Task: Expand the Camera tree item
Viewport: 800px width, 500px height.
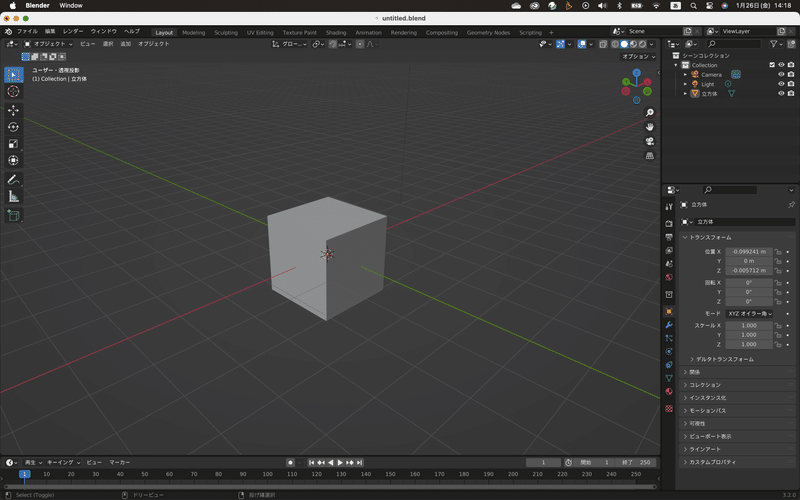Action: pos(685,74)
